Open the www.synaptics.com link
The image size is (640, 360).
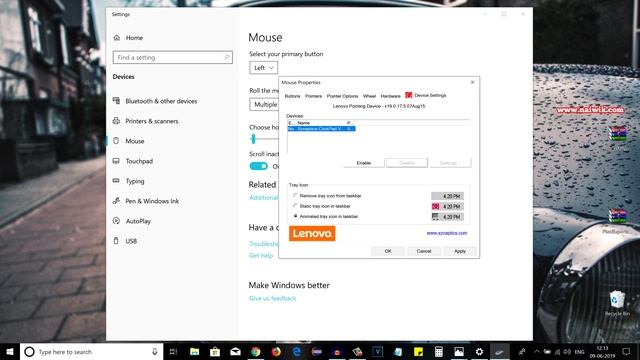coord(447,233)
